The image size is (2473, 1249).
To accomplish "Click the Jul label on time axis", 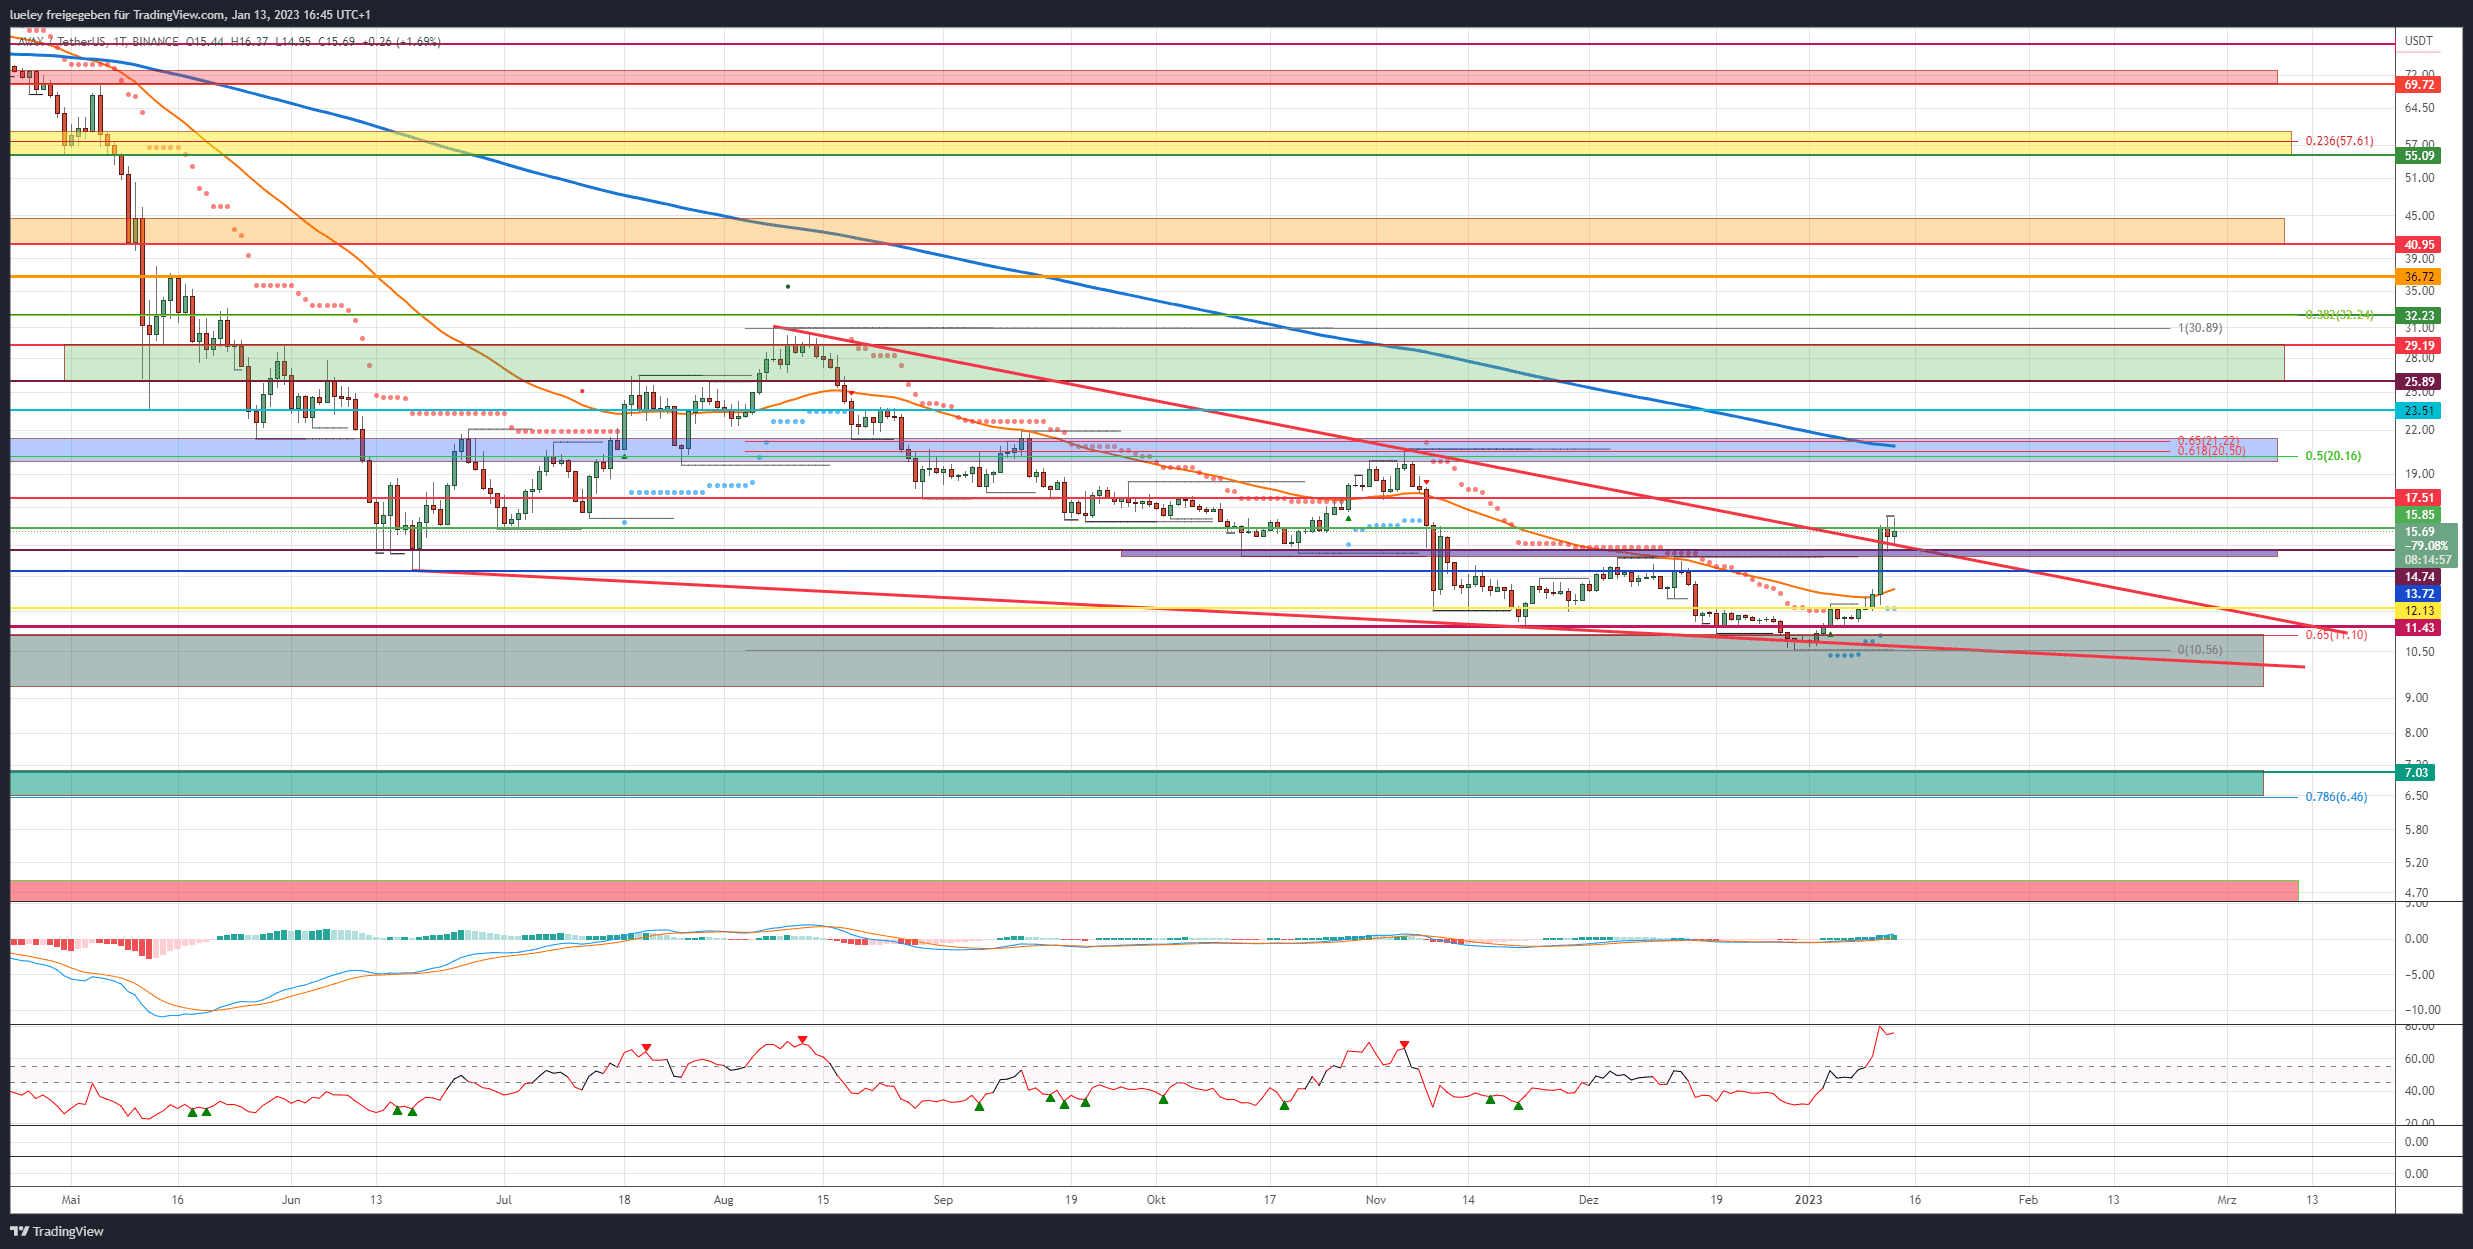I will (x=504, y=1200).
